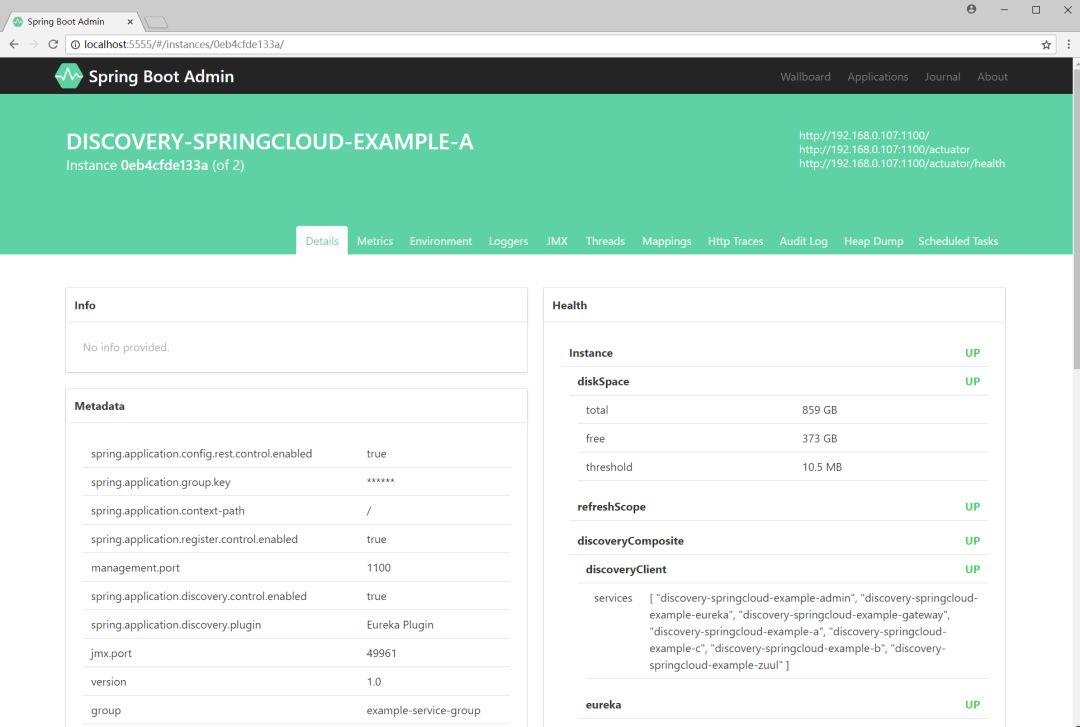Go back with the browser back arrow
Viewport: 1080px width, 727px height.
tap(14, 44)
